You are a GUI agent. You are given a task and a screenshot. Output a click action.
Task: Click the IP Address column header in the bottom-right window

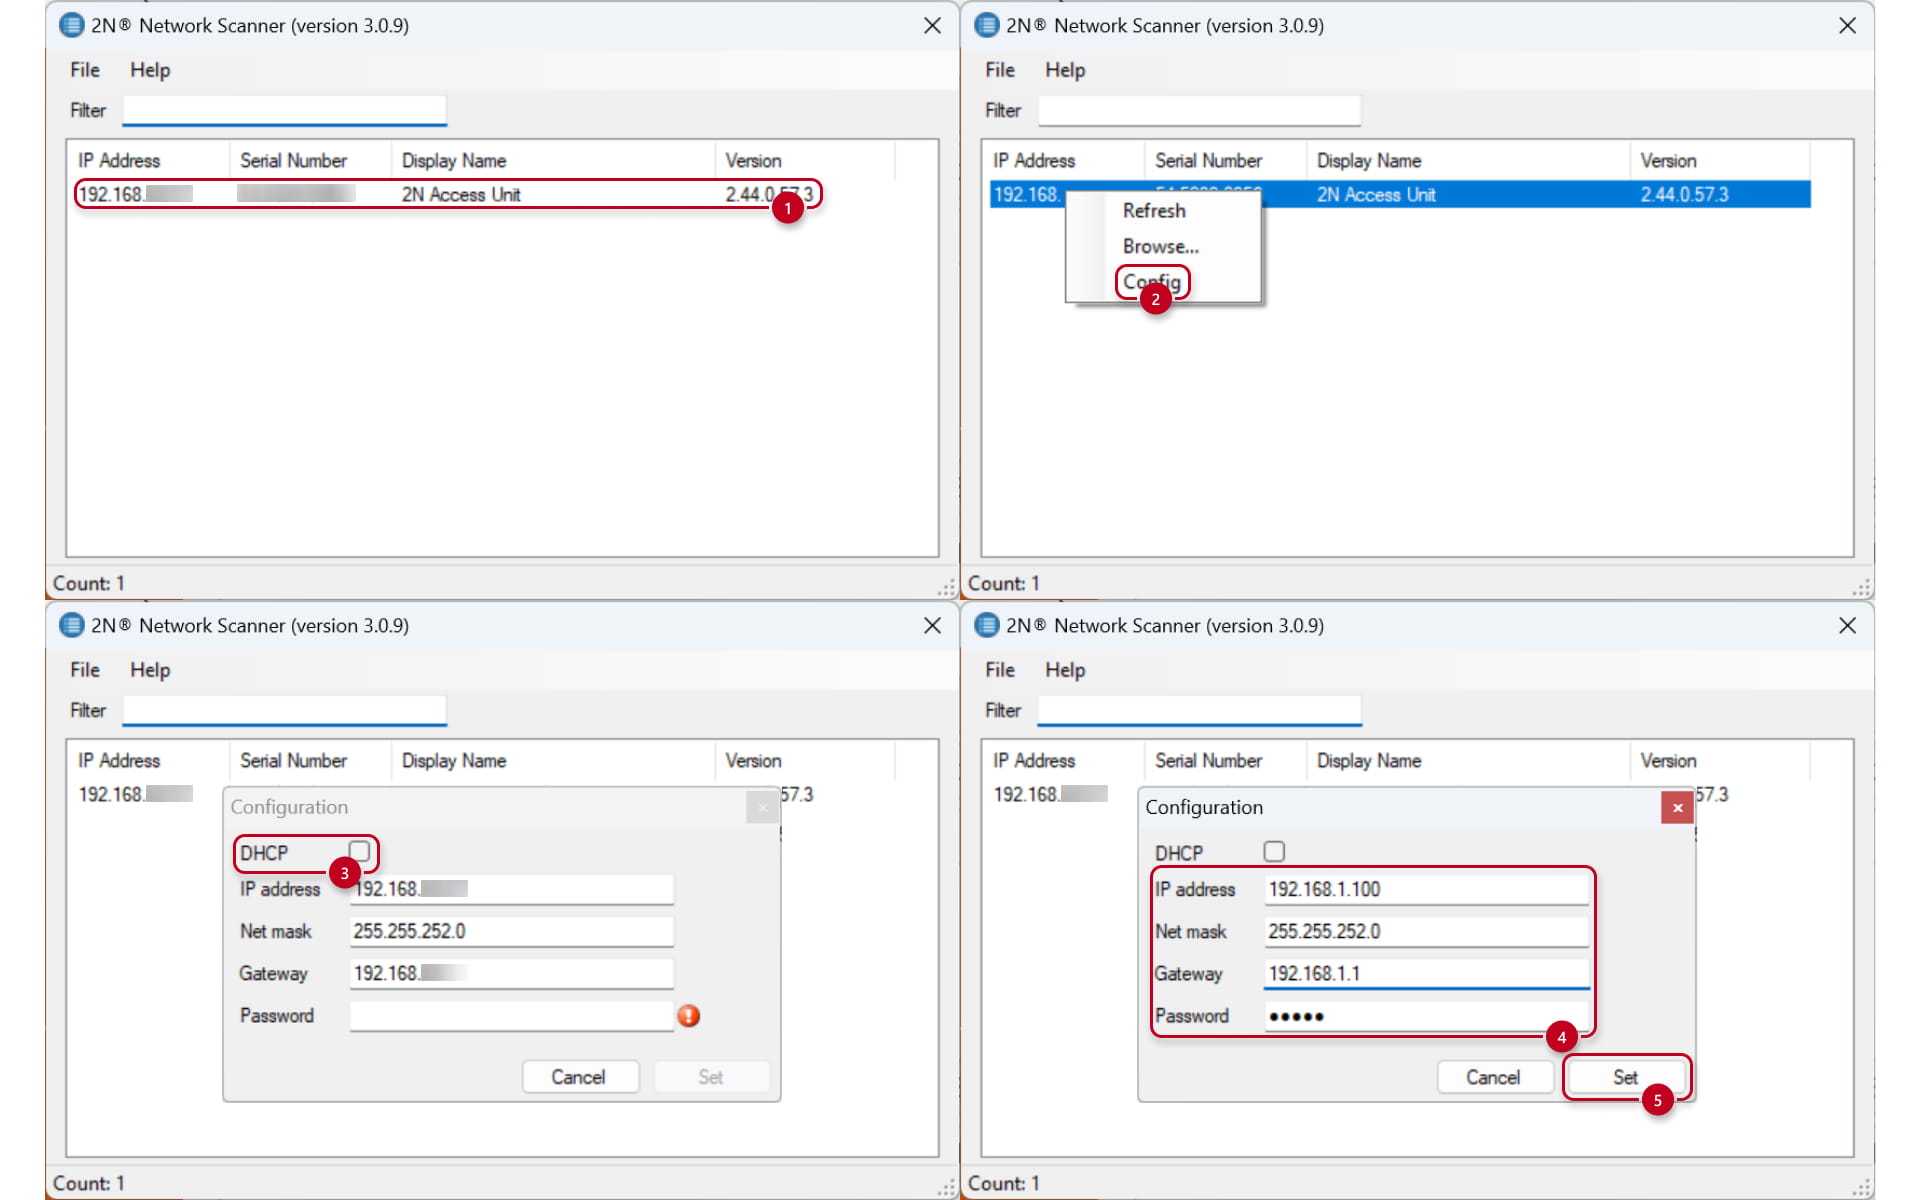point(1065,761)
